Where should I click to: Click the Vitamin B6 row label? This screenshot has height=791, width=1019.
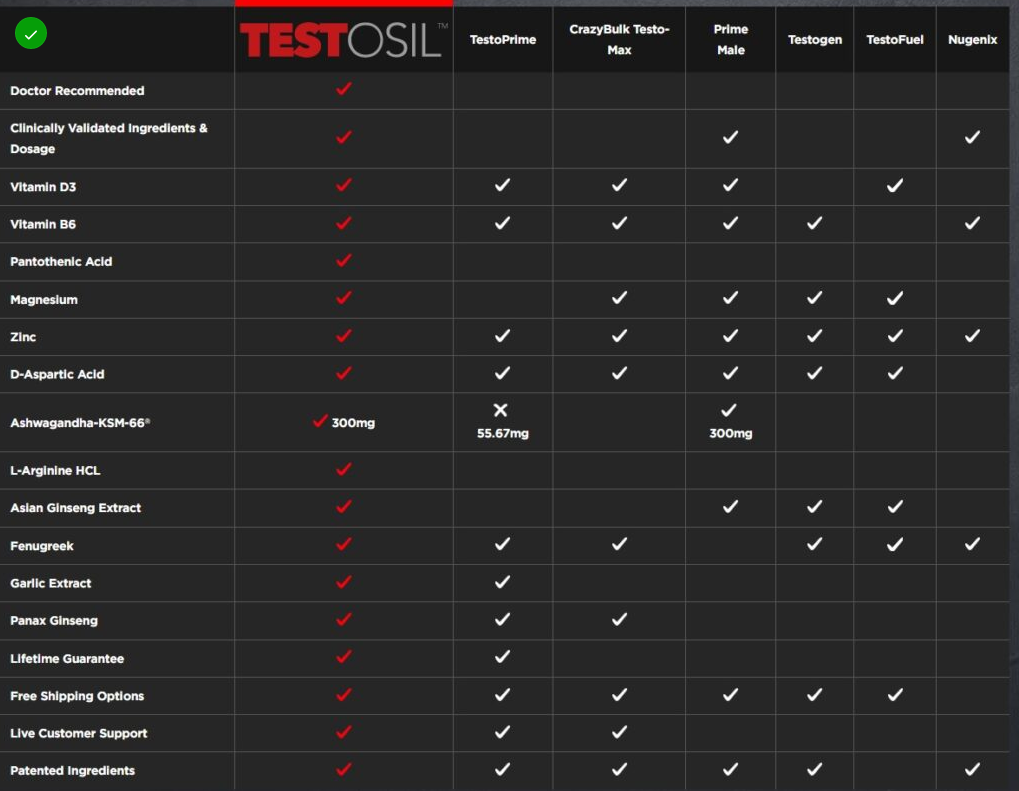point(43,224)
